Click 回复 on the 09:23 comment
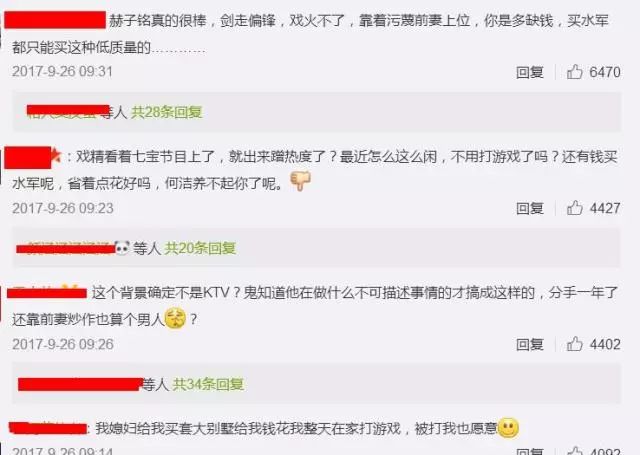640x455 pixels. 530,208
